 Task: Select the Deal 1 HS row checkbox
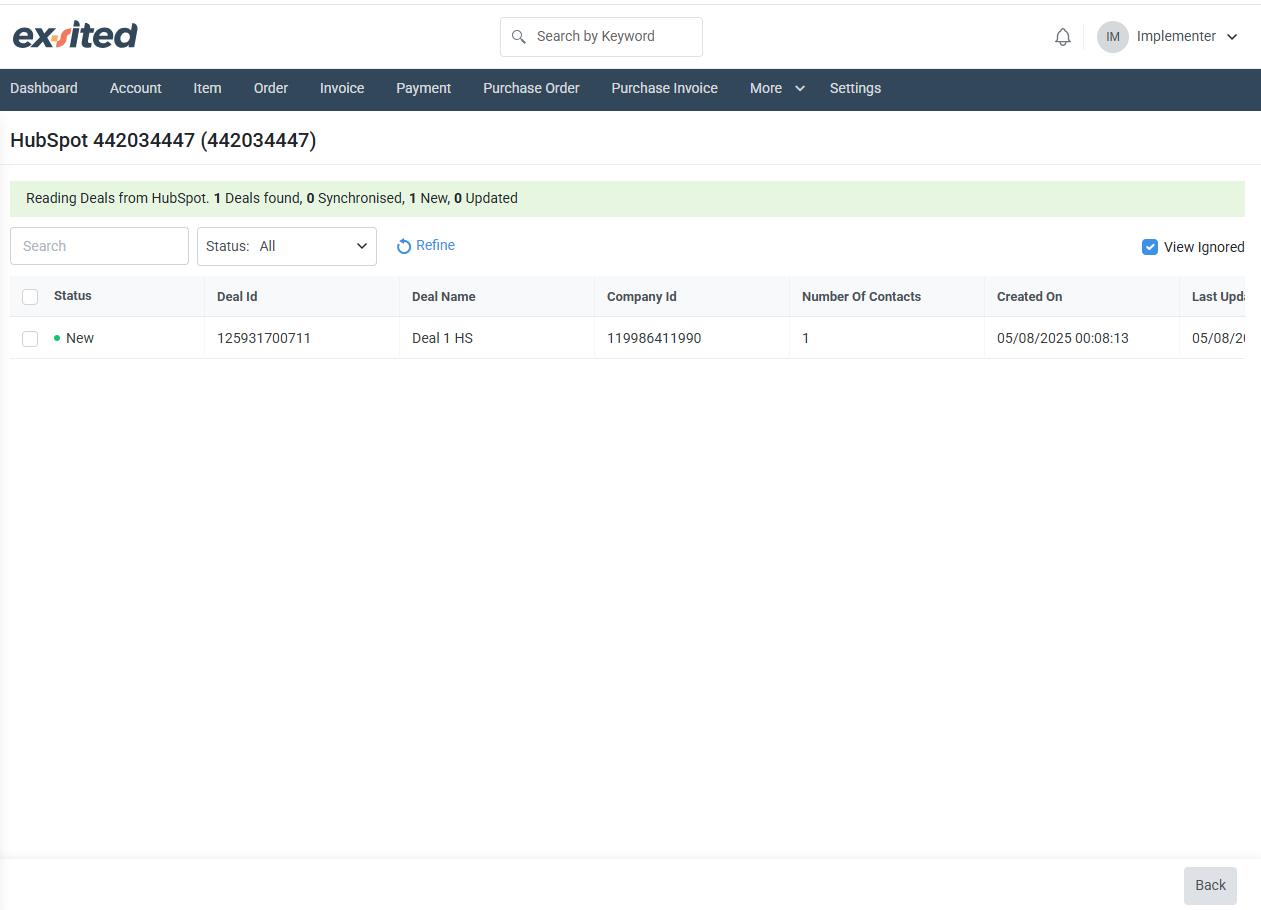click(x=30, y=339)
